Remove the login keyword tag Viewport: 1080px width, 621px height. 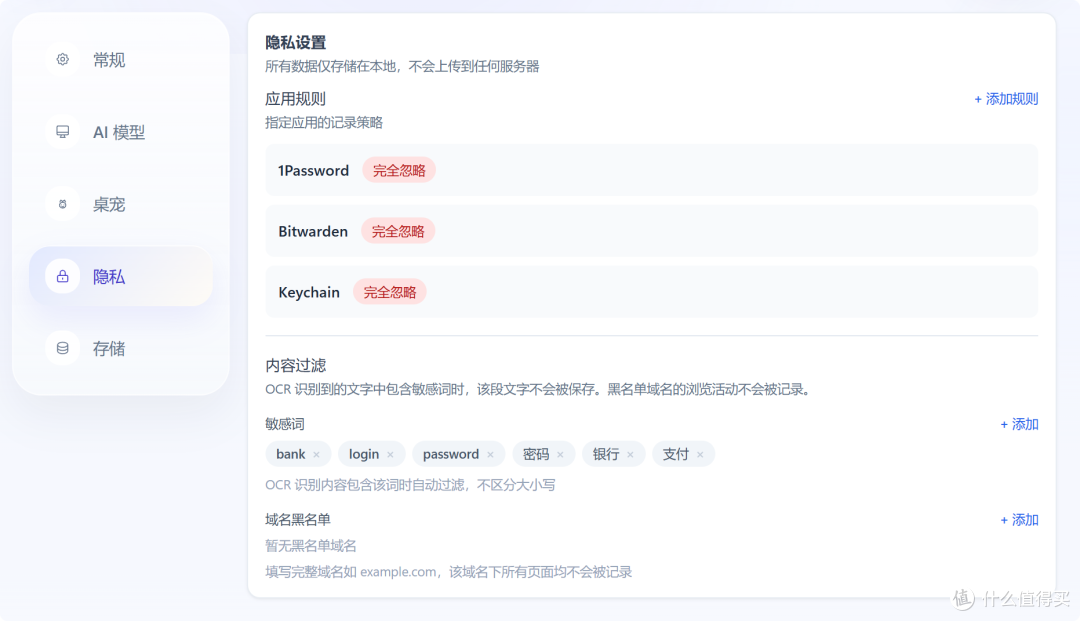coord(391,454)
